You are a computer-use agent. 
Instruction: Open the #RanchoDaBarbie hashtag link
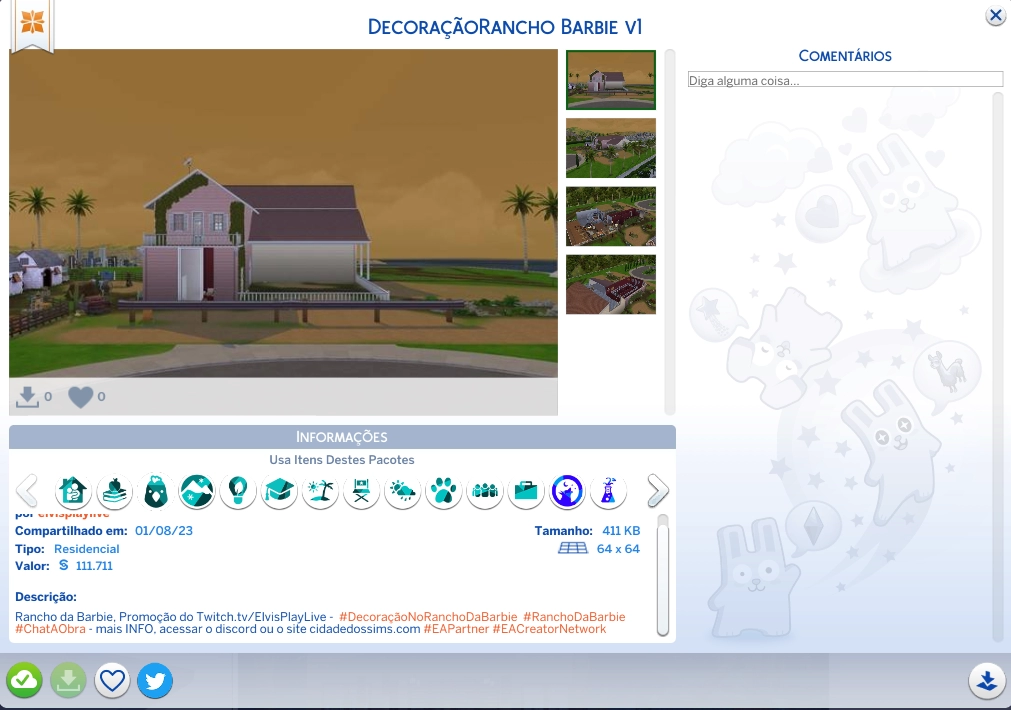click(x=574, y=617)
